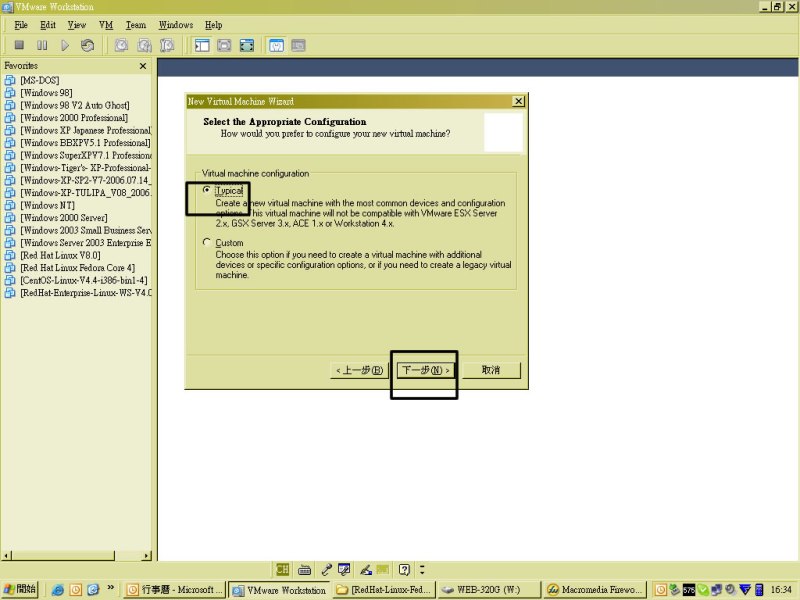Viewport: 800px width, 600px height.
Task: Click the Summary View toolbar icon
Action: pyautogui.click(x=276, y=45)
